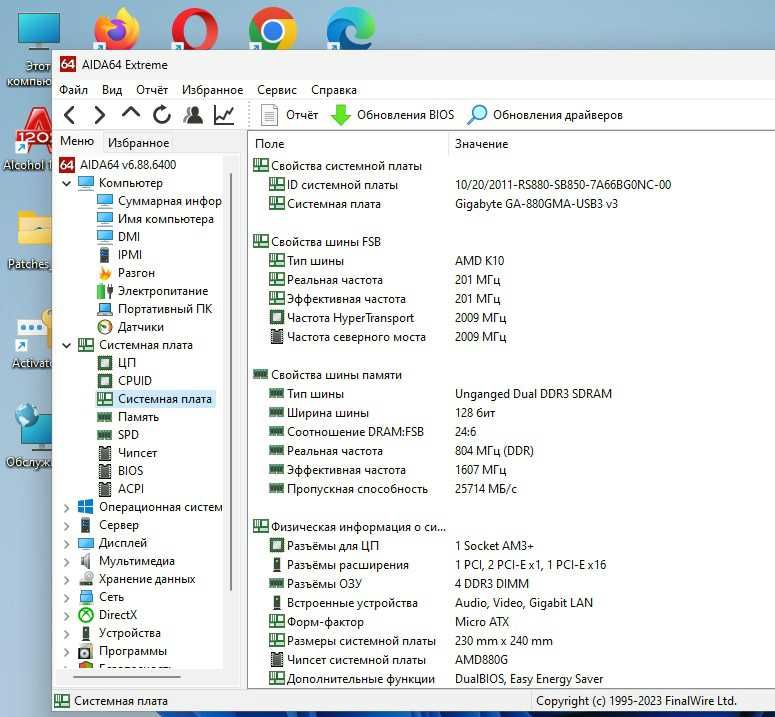
Task: Switch to the Избранное tab in the left panel
Action: point(139,143)
